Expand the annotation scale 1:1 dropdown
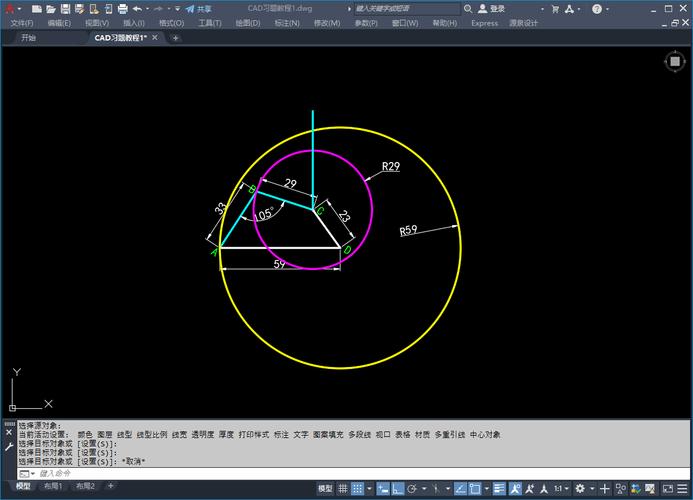The image size is (693, 500). click(x=560, y=488)
